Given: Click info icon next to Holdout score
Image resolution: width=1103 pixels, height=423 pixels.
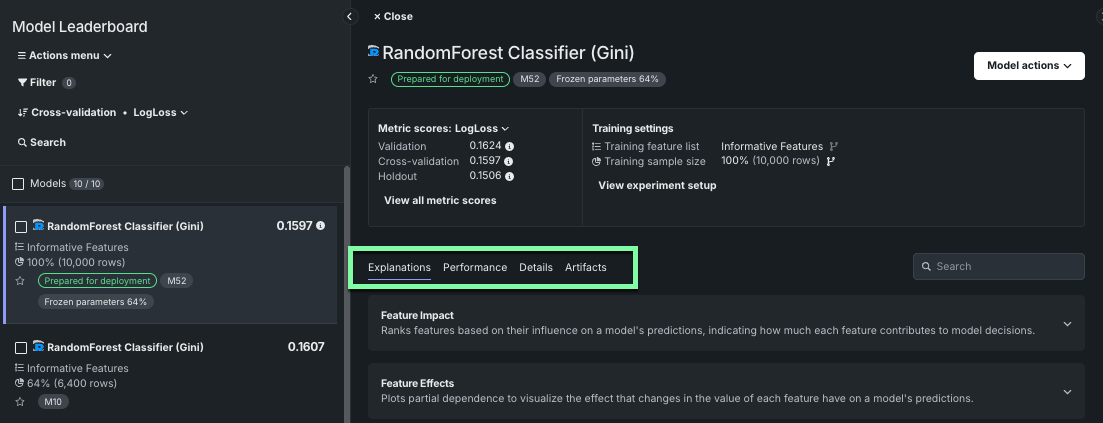Looking at the screenshot, I should (x=509, y=176).
